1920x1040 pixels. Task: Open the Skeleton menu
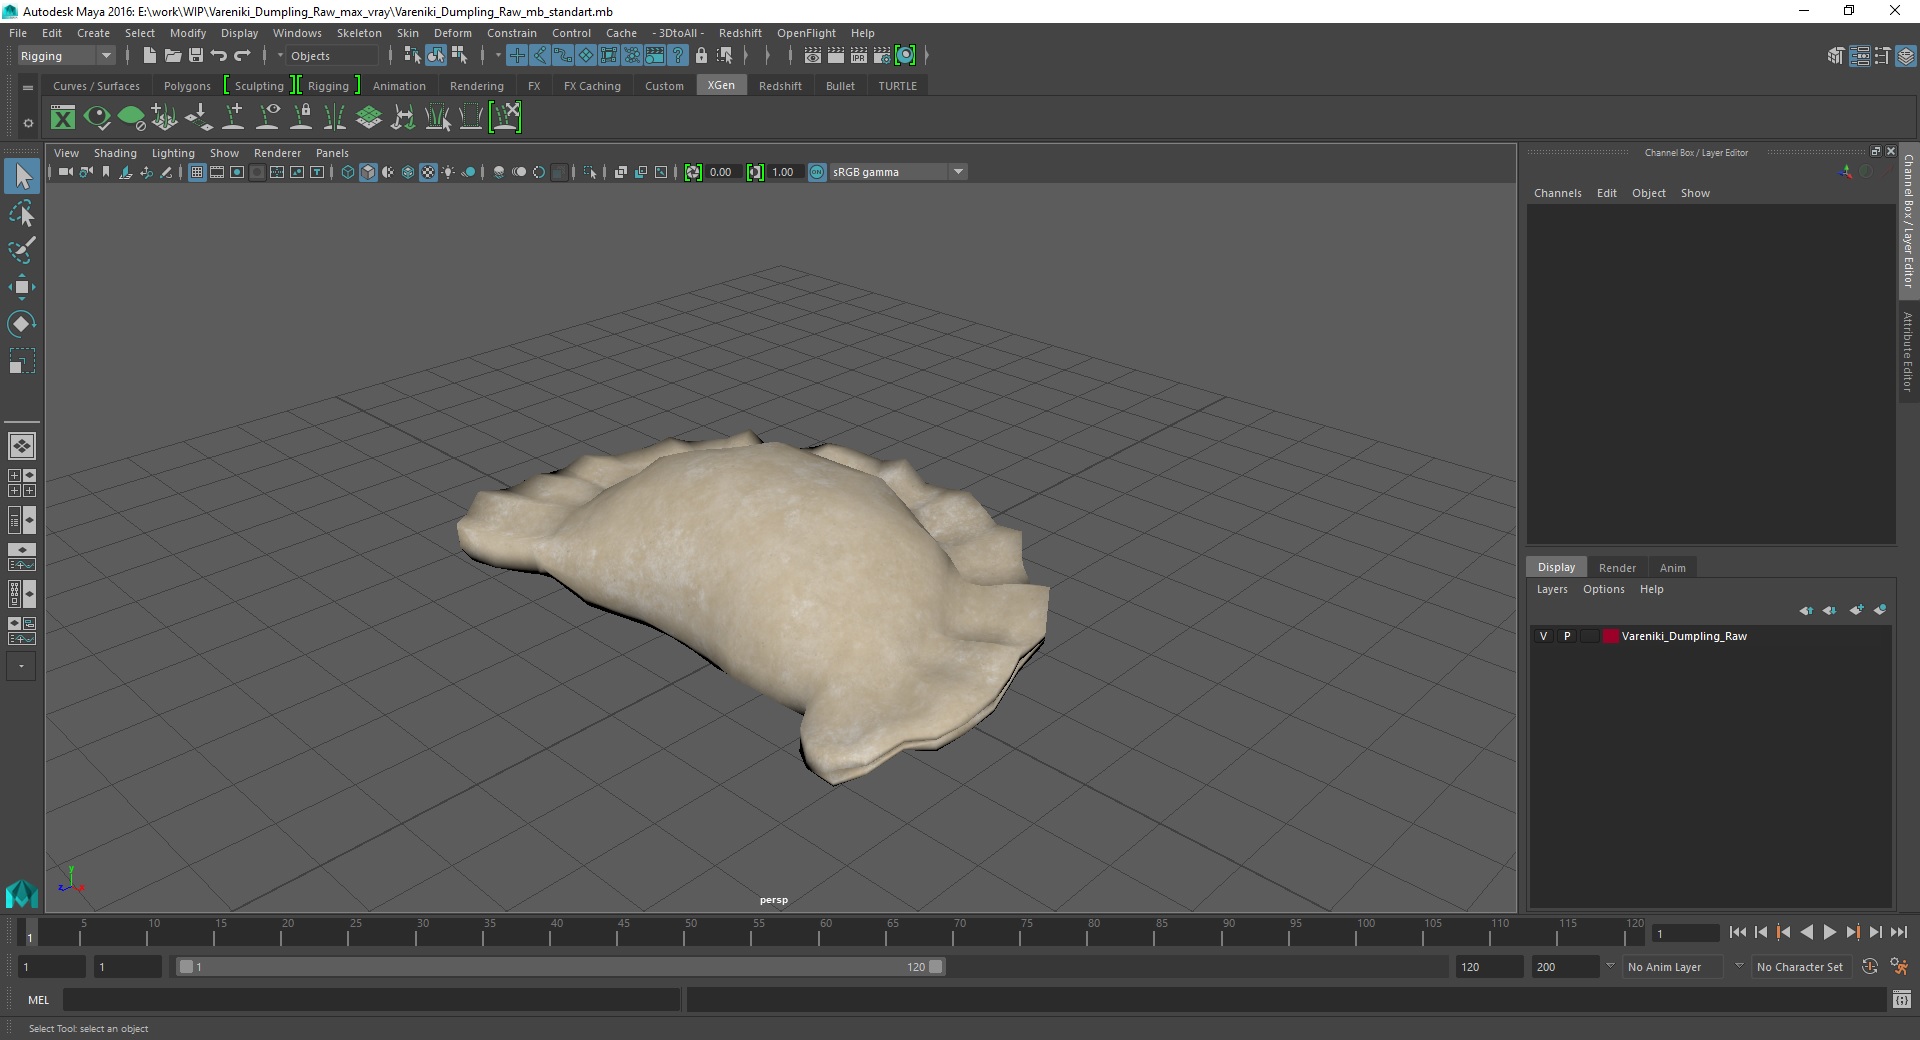pyautogui.click(x=359, y=33)
